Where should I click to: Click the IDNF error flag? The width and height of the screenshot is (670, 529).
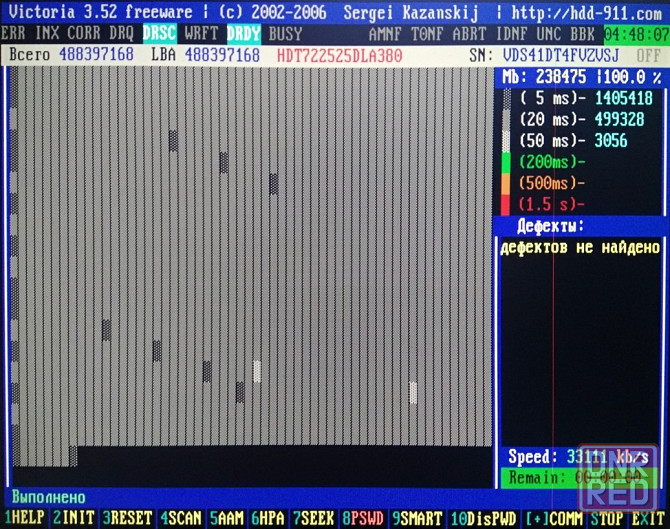[511, 33]
